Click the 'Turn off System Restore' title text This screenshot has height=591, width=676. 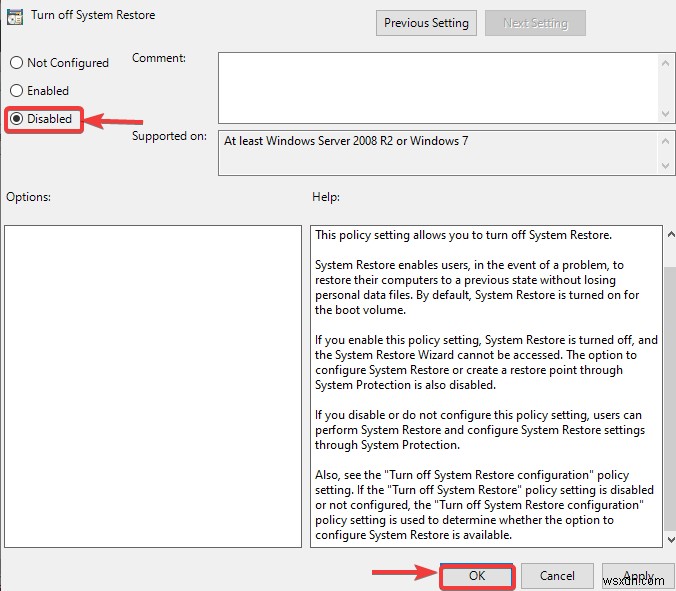click(93, 15)
